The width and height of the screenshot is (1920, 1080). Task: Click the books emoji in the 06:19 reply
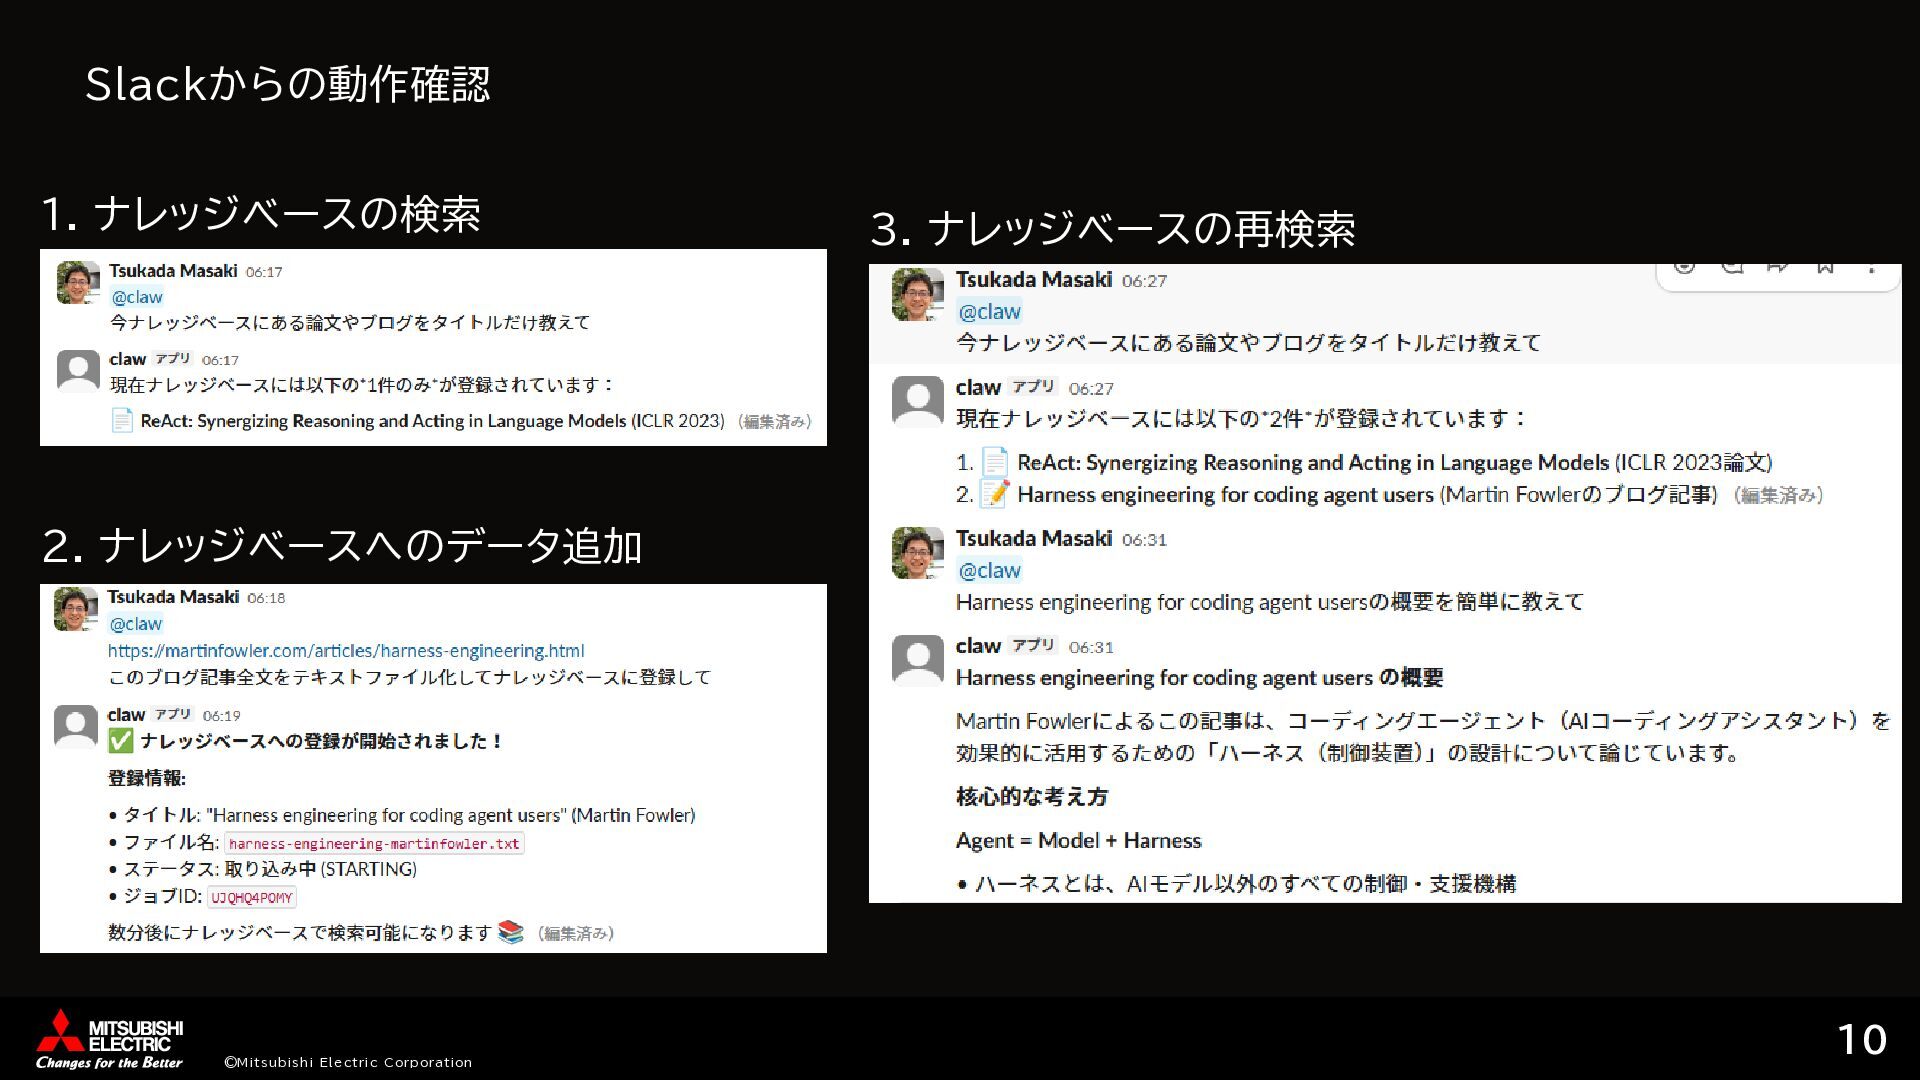pyautogui.click(x=511, y=932)
